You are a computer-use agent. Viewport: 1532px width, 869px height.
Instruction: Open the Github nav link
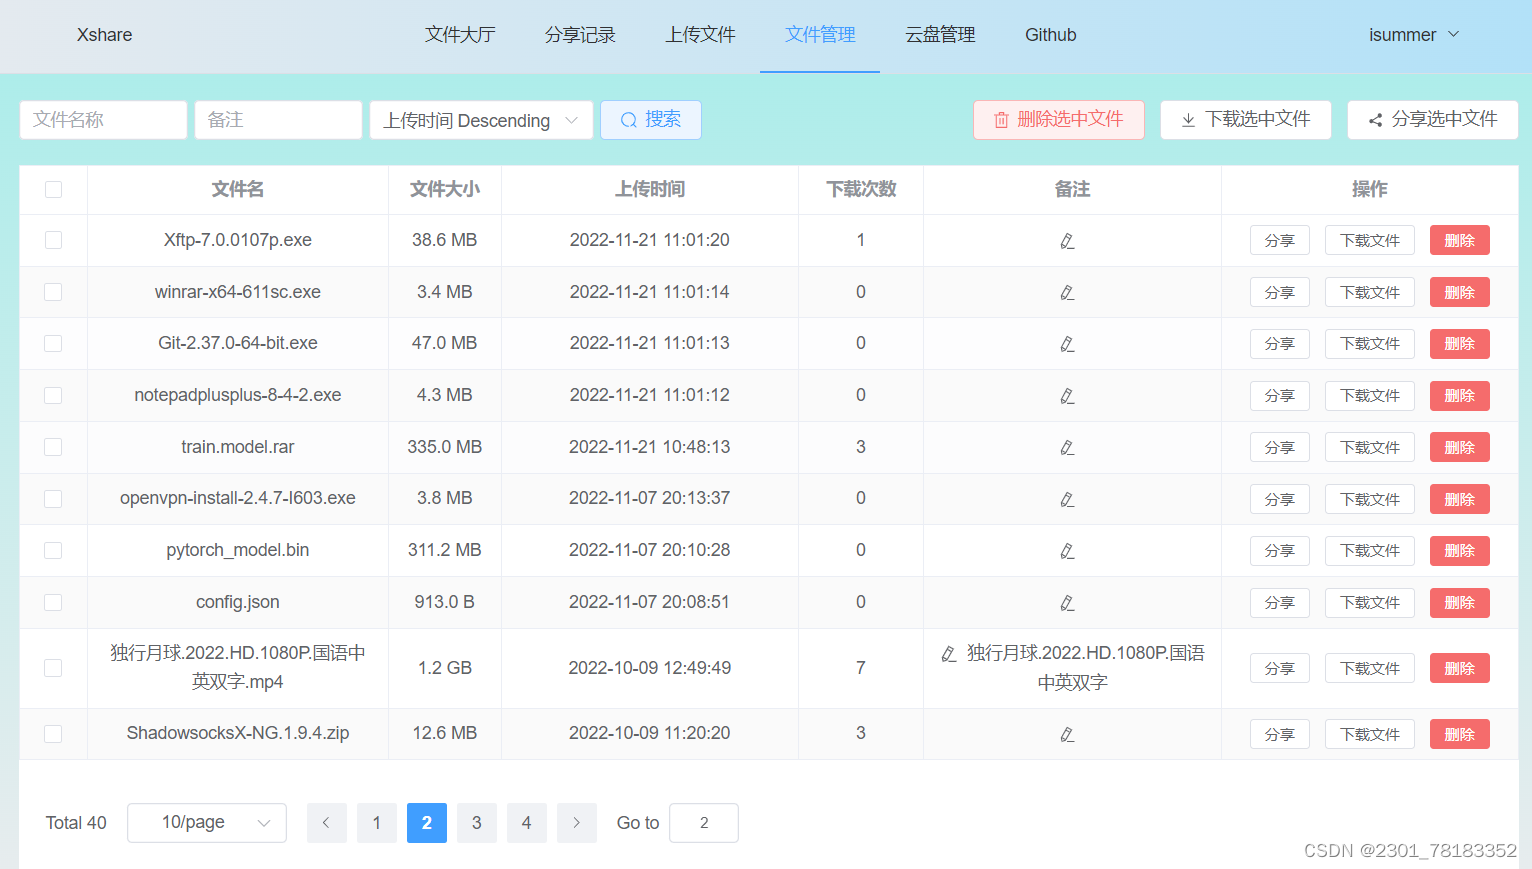click(1051, 35)
